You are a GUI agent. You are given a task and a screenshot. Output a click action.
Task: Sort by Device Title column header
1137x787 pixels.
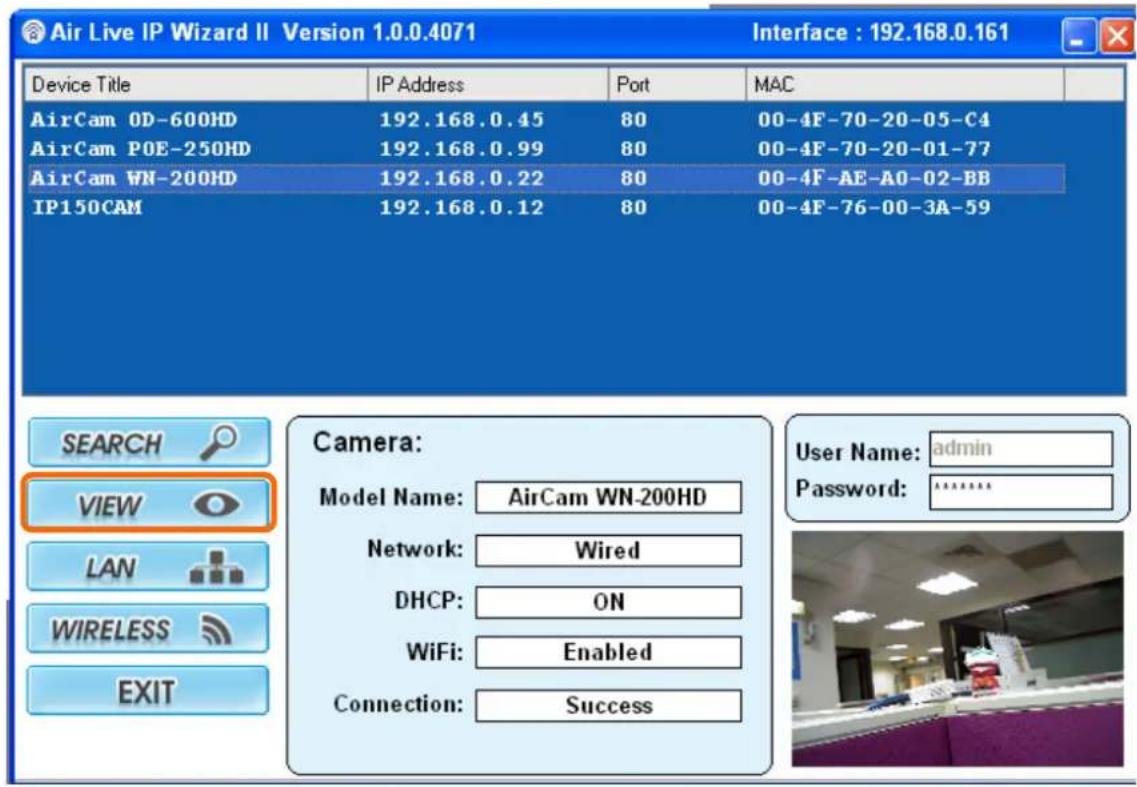click(x=196, y=85)
